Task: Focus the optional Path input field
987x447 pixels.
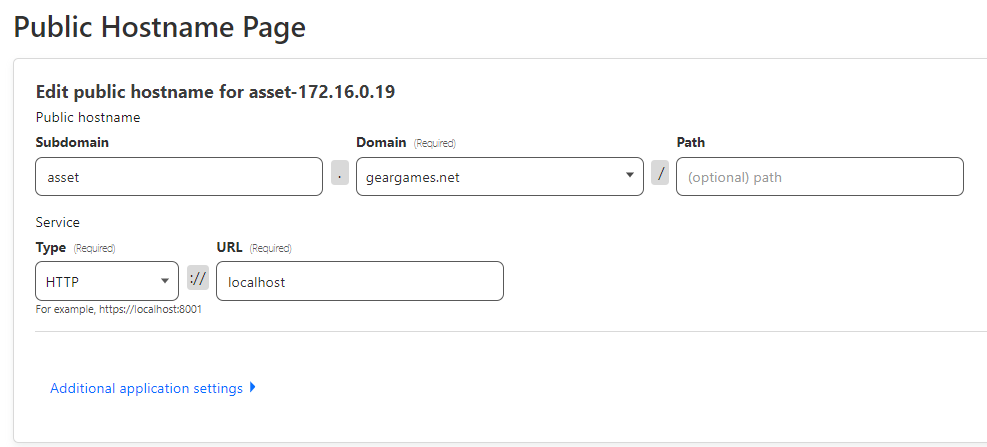Action: click(x=819, y=177)
